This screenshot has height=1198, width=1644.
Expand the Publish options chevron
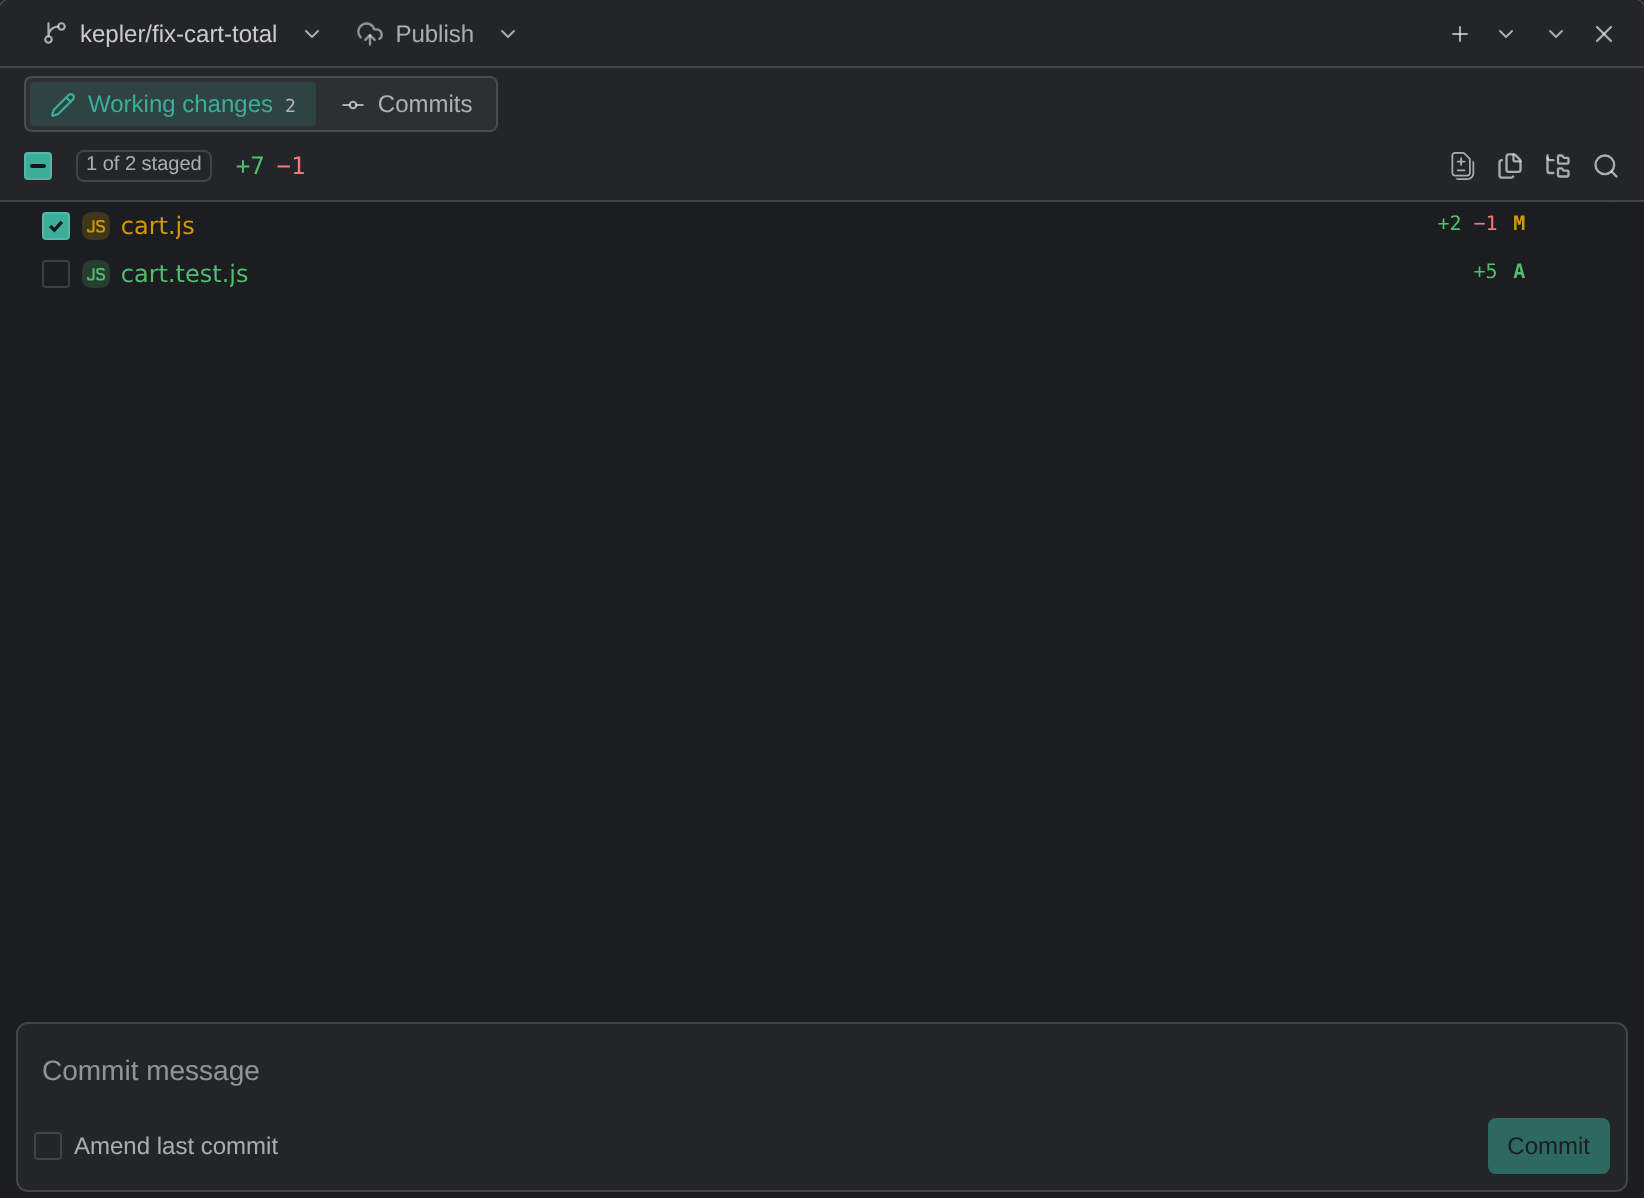pyautogui.click(x=508, y=34)
